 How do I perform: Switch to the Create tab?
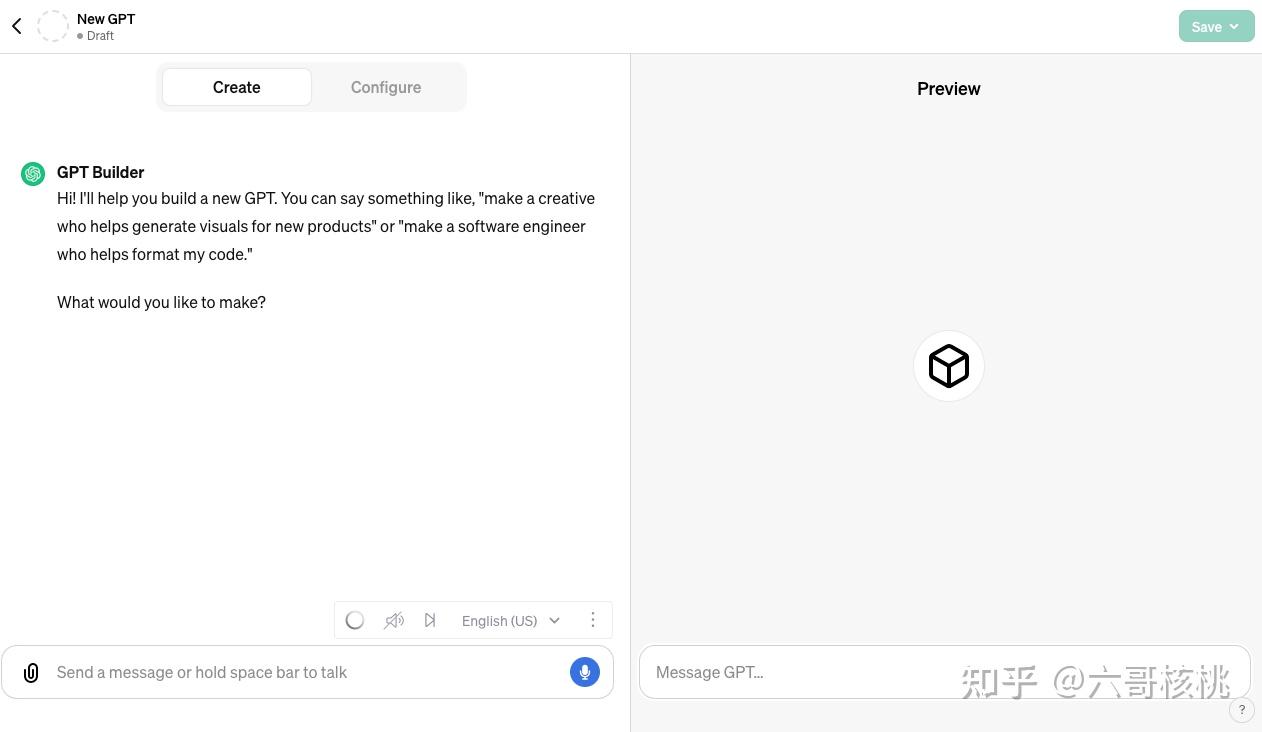pos(237,87)
